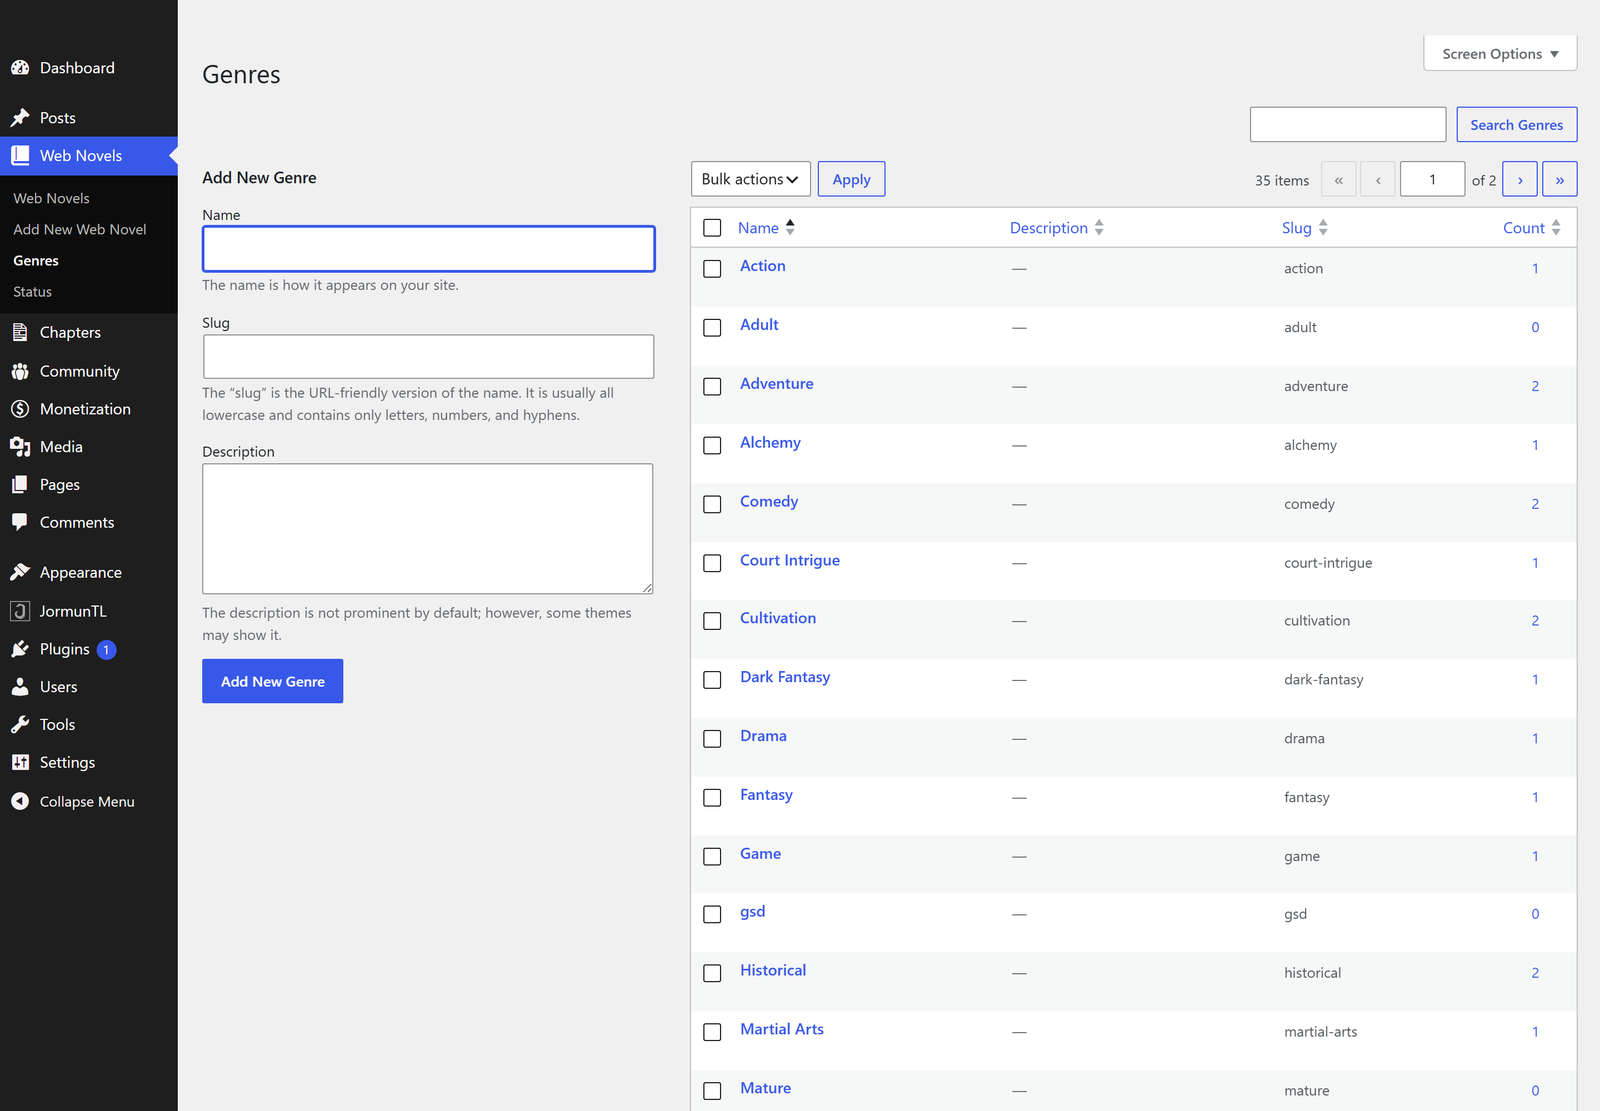Image resolution: width=1600 pixels, height=1111 pixels.
Task: Click the Dashboard gauge icon
Action: [x=20, y=68]
